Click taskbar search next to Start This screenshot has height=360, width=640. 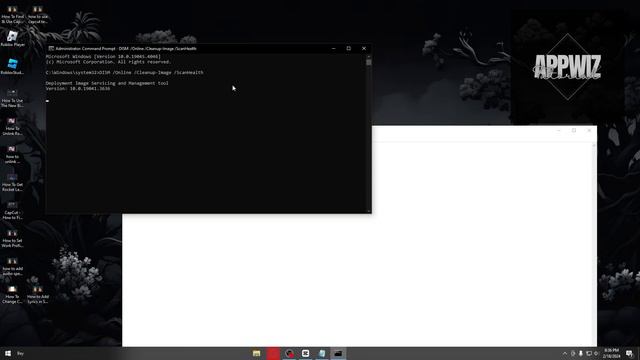[x=20, y=353]
